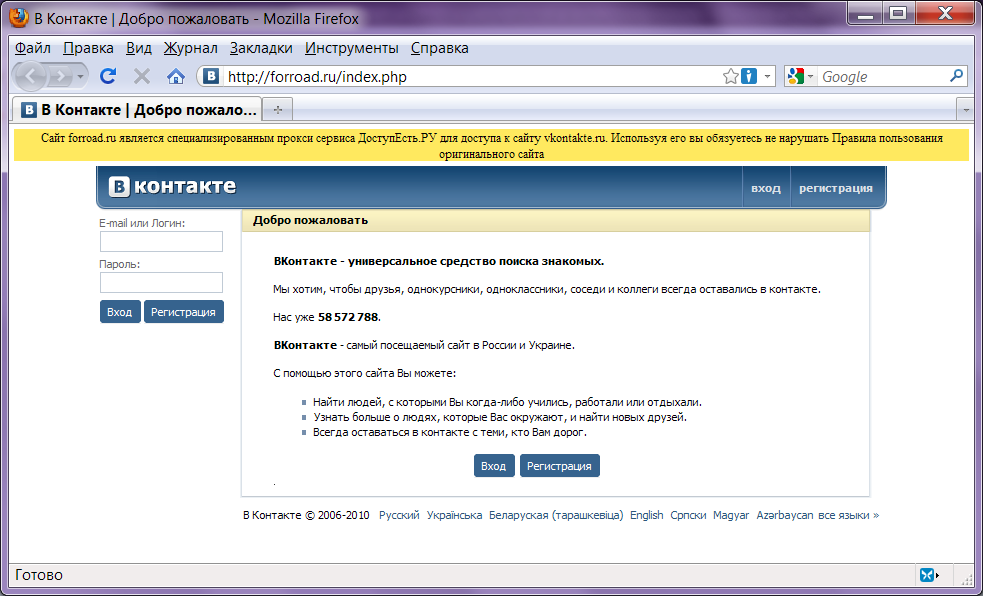This screenshot has width=983, height=596.
Task: Click the yellow forroad.ru proxy notice
Action: (492, 145)
